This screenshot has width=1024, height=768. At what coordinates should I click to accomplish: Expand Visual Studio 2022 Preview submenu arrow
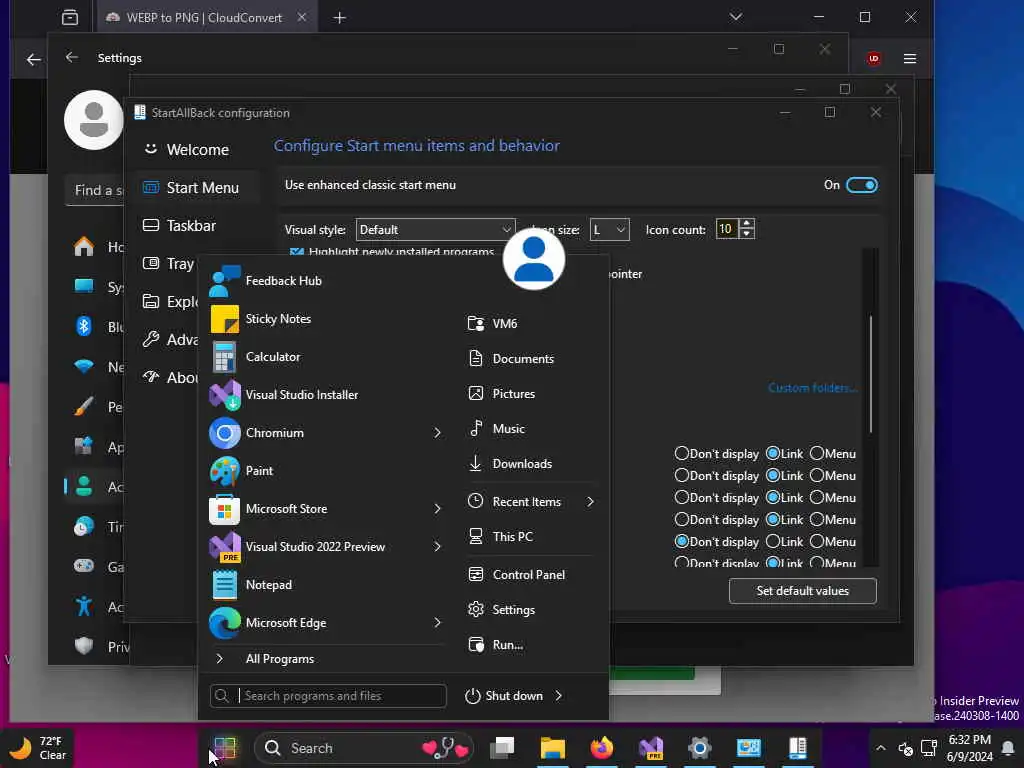[x=438, y=547]
